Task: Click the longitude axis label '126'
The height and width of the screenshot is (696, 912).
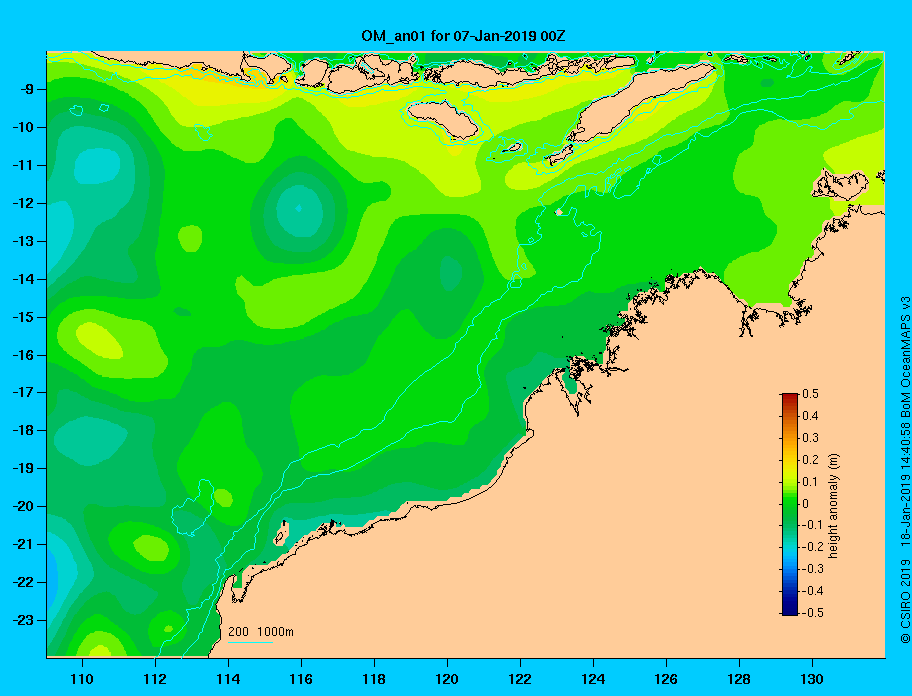Action: tap(666, 679)
